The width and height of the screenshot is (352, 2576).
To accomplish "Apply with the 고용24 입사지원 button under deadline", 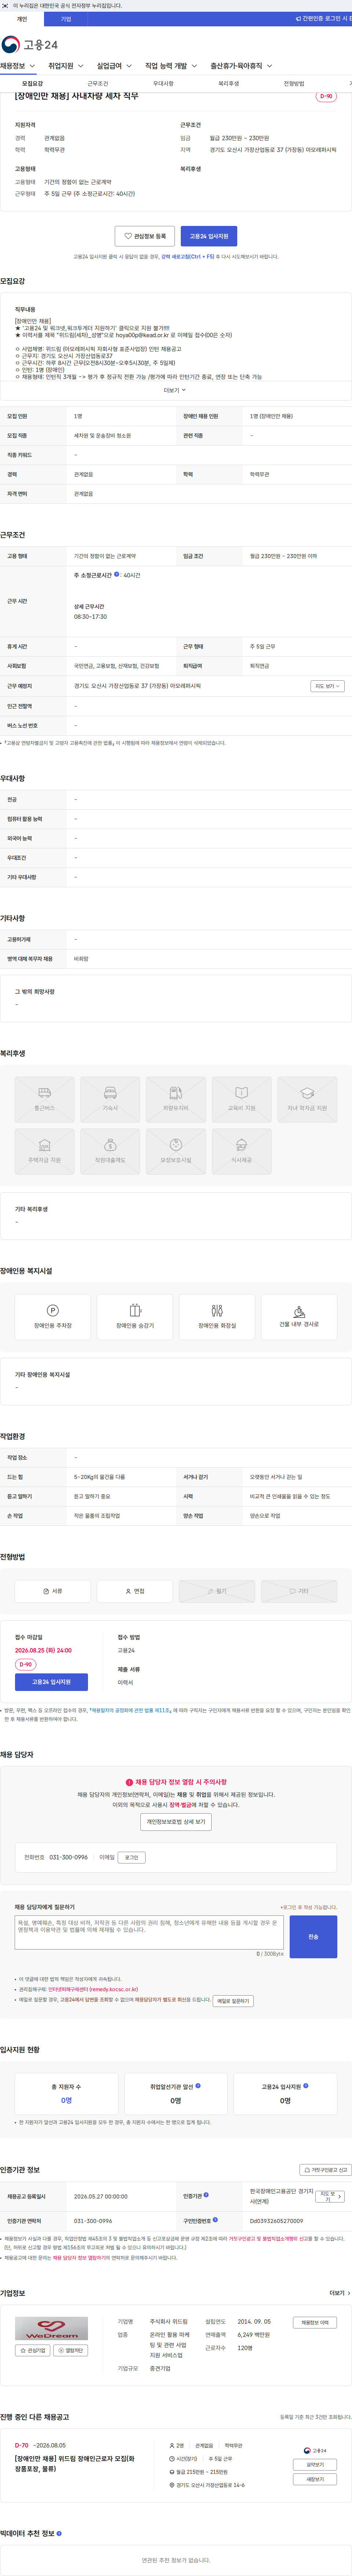I will tap(51, 1682).
